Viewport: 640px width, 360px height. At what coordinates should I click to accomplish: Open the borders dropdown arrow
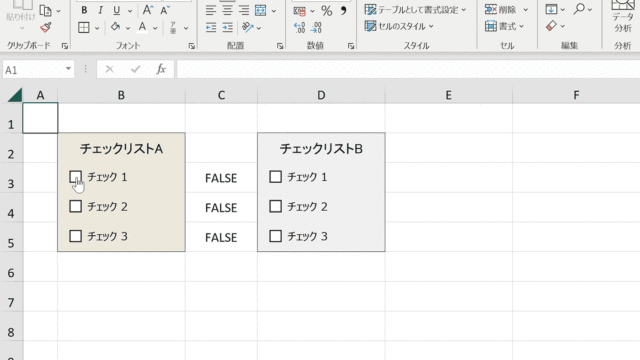pos(97,28)
